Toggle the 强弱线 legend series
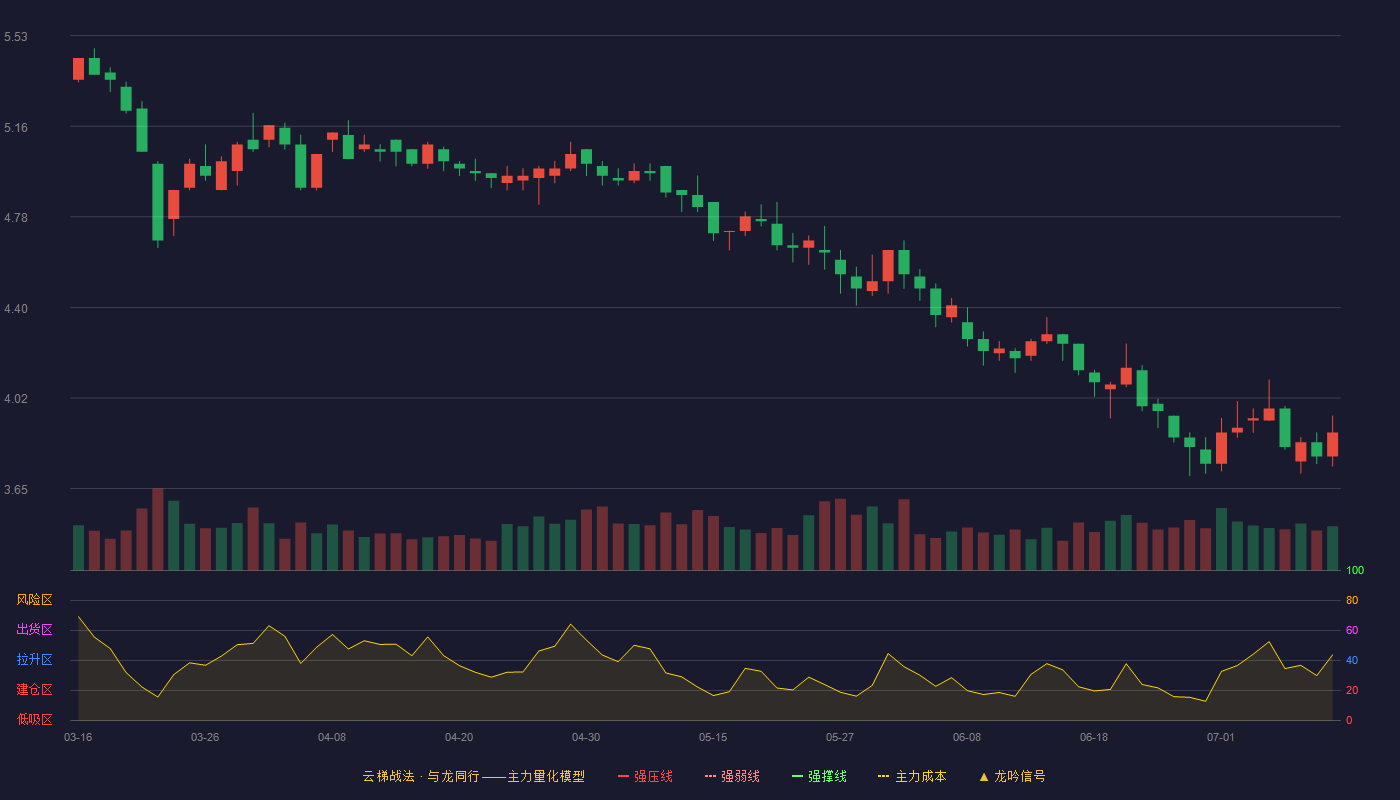The height and width of the screenshot is (800, 1400). pos(732,776)
